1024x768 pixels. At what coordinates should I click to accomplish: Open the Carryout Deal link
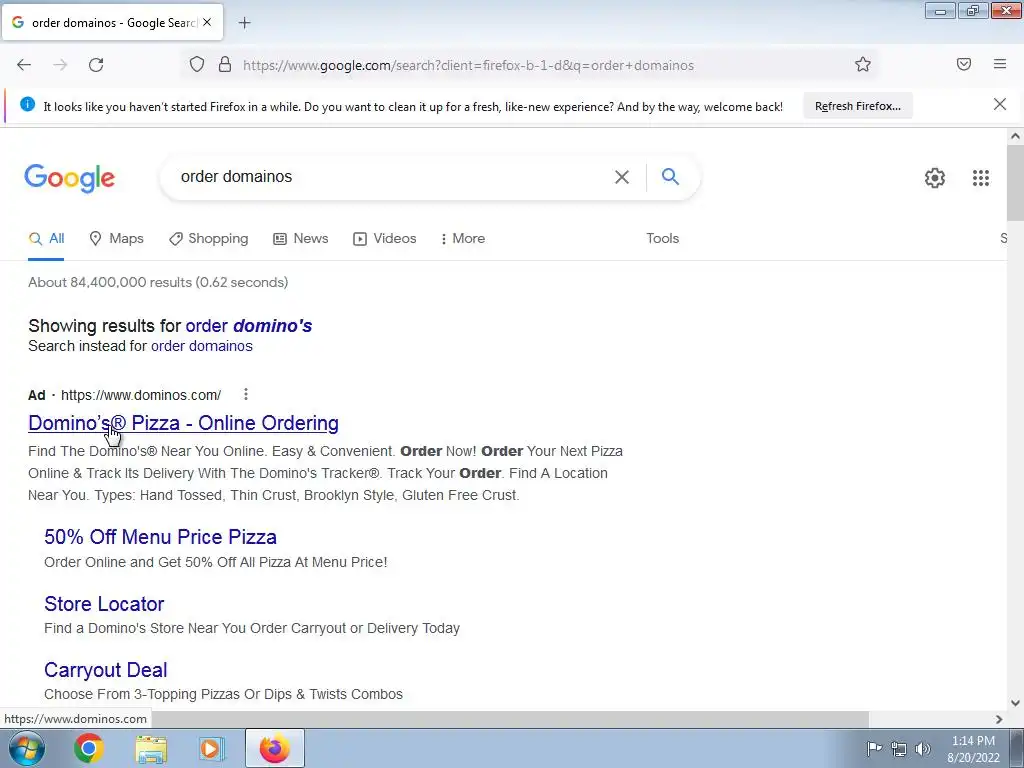[x=106, y=670]
